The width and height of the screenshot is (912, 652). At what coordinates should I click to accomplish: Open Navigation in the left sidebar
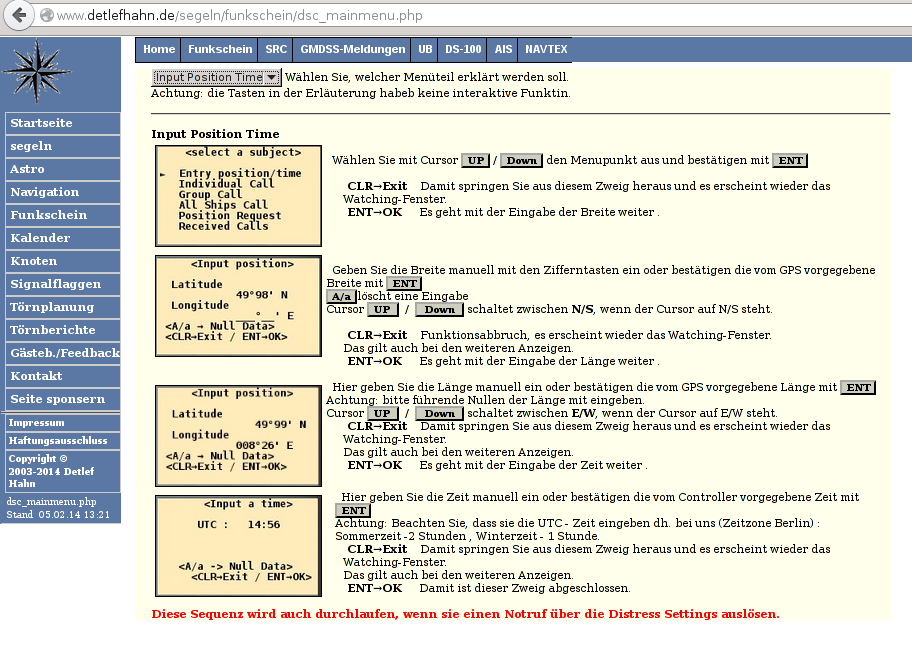click(63, 192)
